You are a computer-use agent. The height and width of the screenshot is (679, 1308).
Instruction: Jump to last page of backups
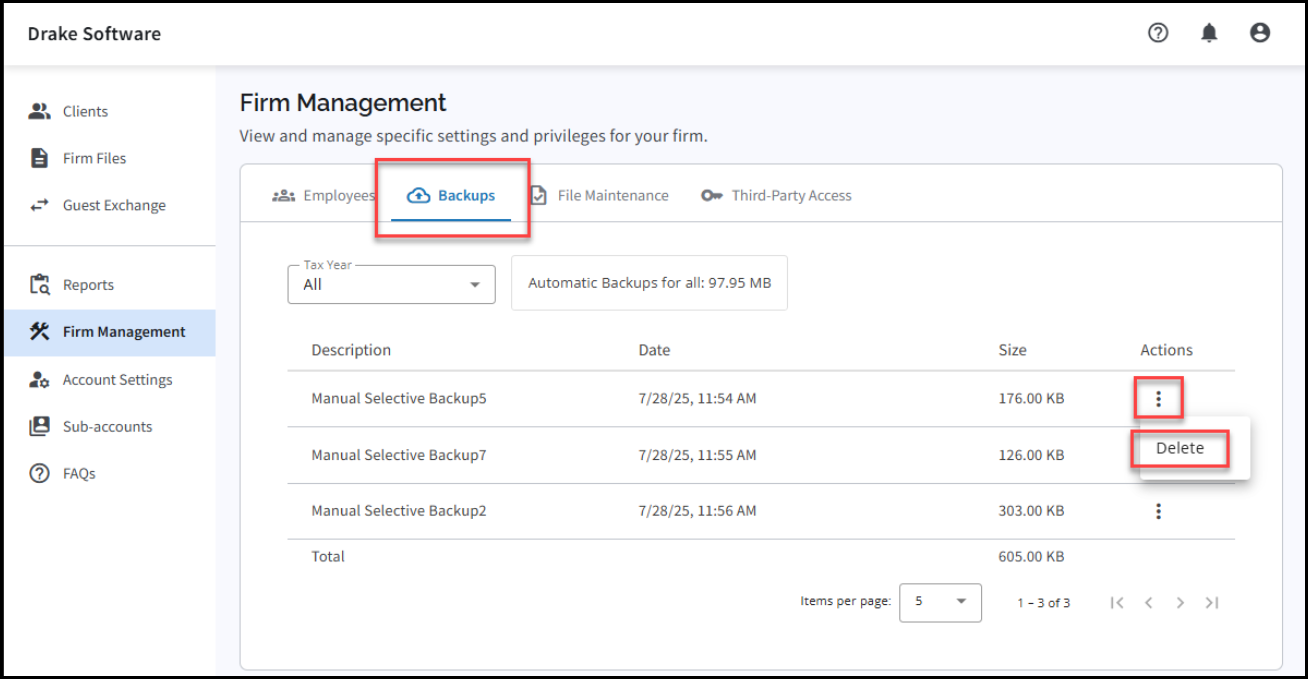1212,603
